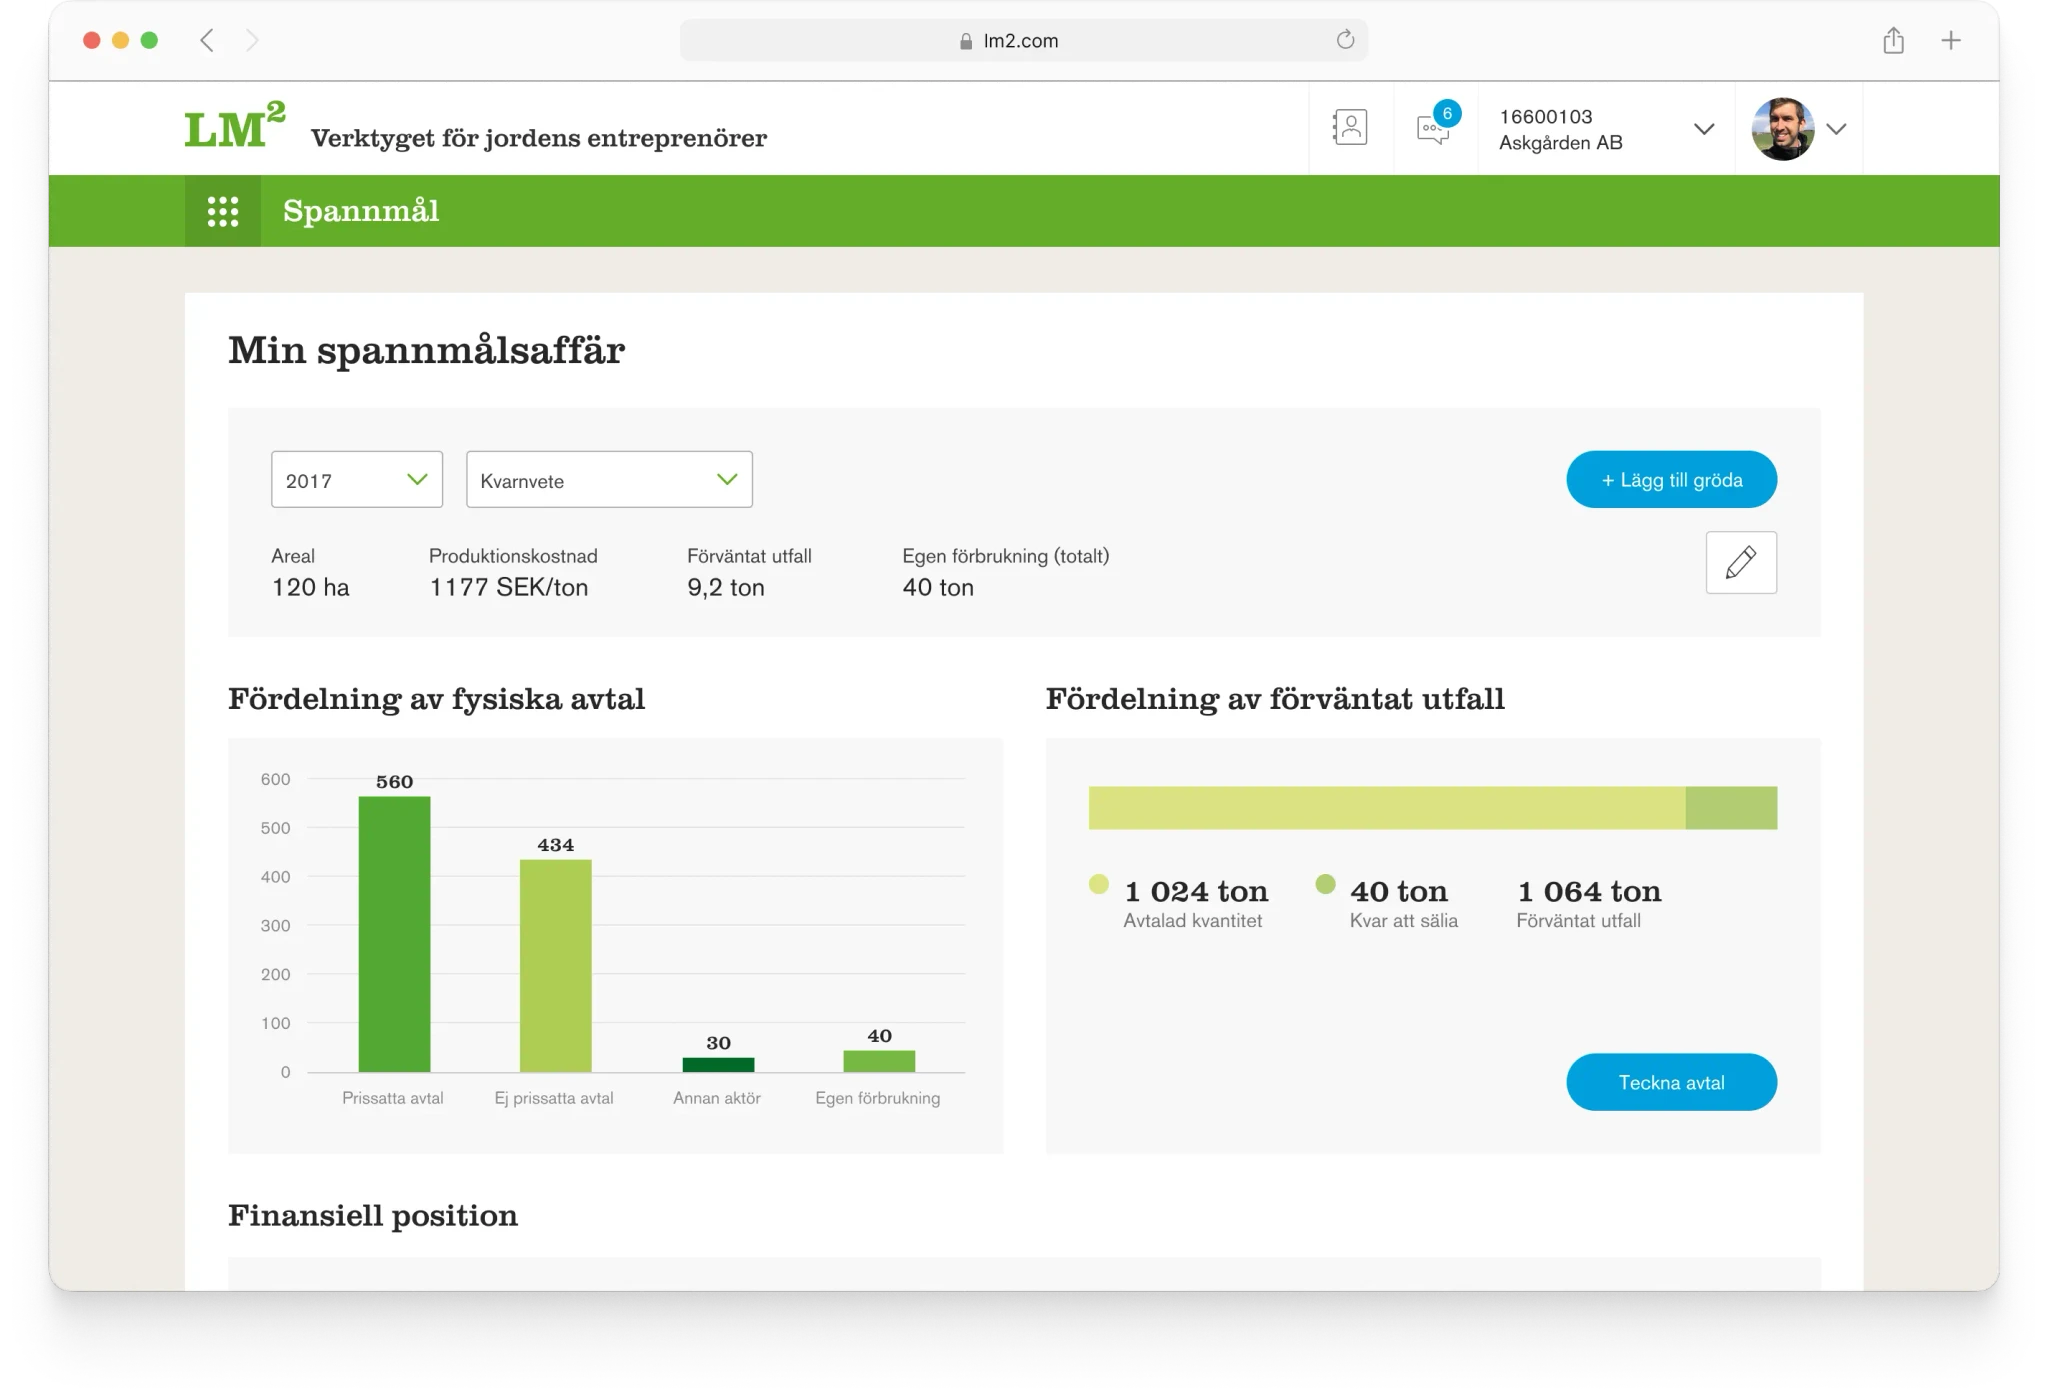Image resolution: width=2048 pixels, height=1400 pixels.
Task: Click the Ej prissatta avtal bar
Action: coord(555,965)
